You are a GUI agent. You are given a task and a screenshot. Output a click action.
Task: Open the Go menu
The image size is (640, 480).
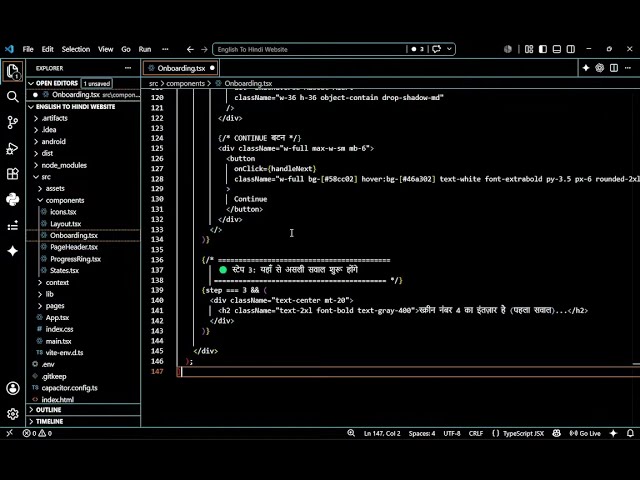126,49
